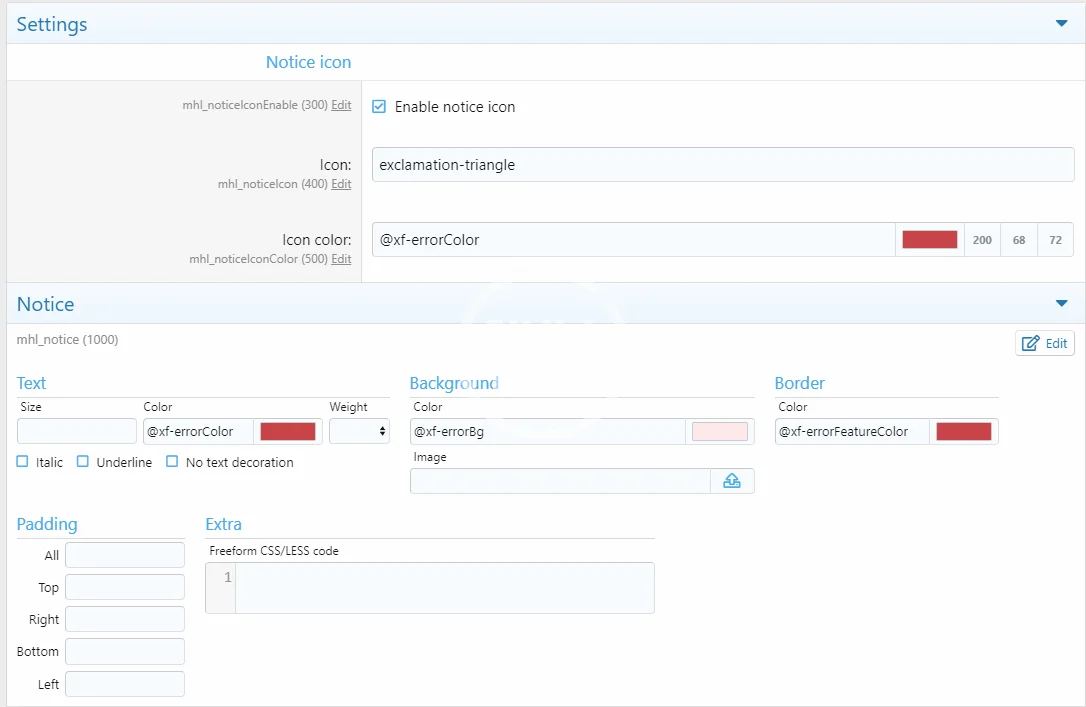The image size is (1086, 707).
Task: Open the Text color red swatch
Action: click(x=287, y=431)
